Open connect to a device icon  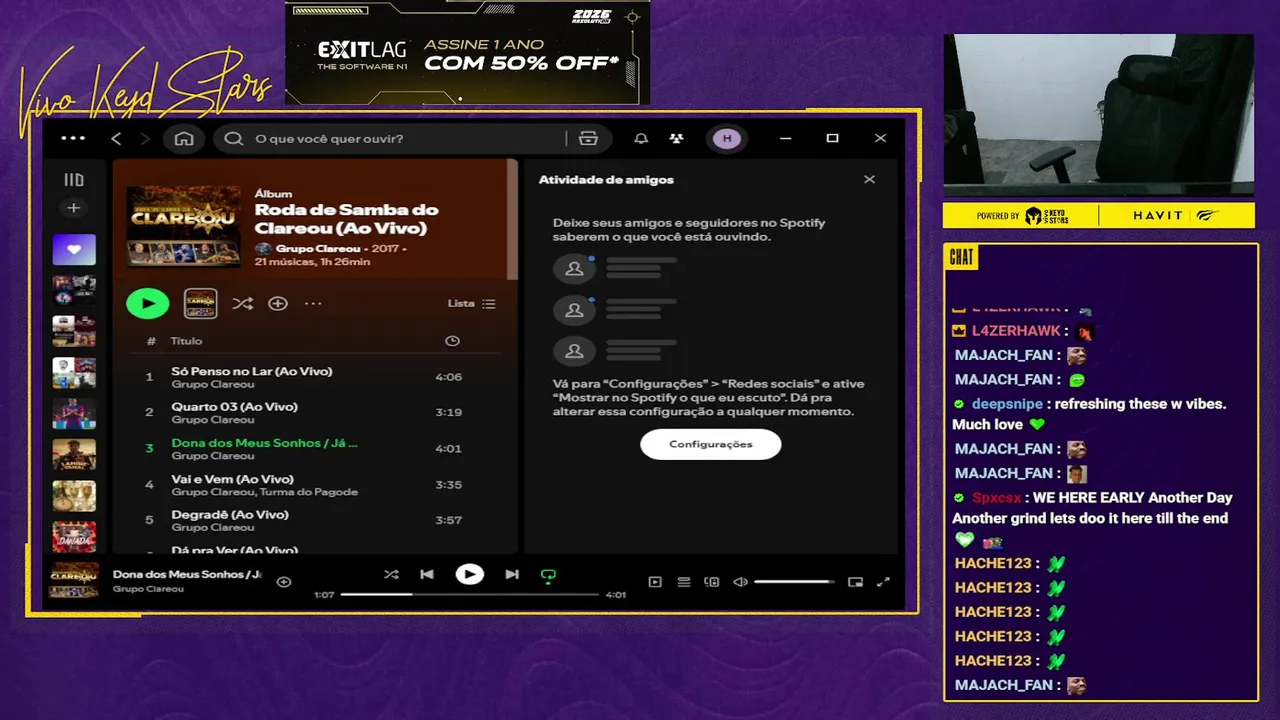(712, 581)
